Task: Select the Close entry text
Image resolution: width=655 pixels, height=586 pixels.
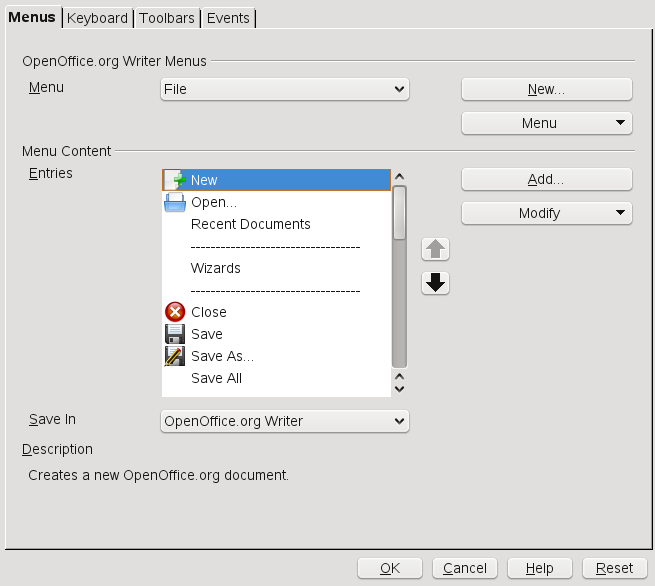Action: (x=209, y=312)
